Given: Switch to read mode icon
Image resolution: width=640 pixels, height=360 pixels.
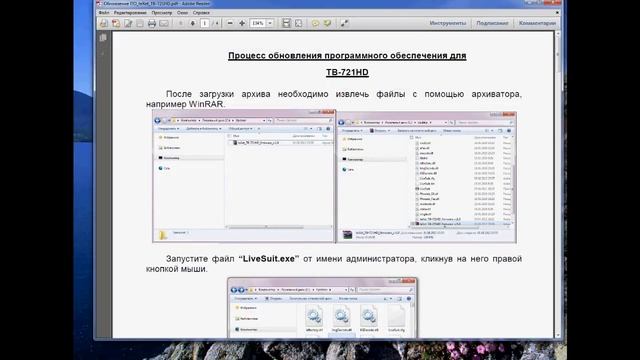Looking at the screenshot, I should tap(344, 24).
